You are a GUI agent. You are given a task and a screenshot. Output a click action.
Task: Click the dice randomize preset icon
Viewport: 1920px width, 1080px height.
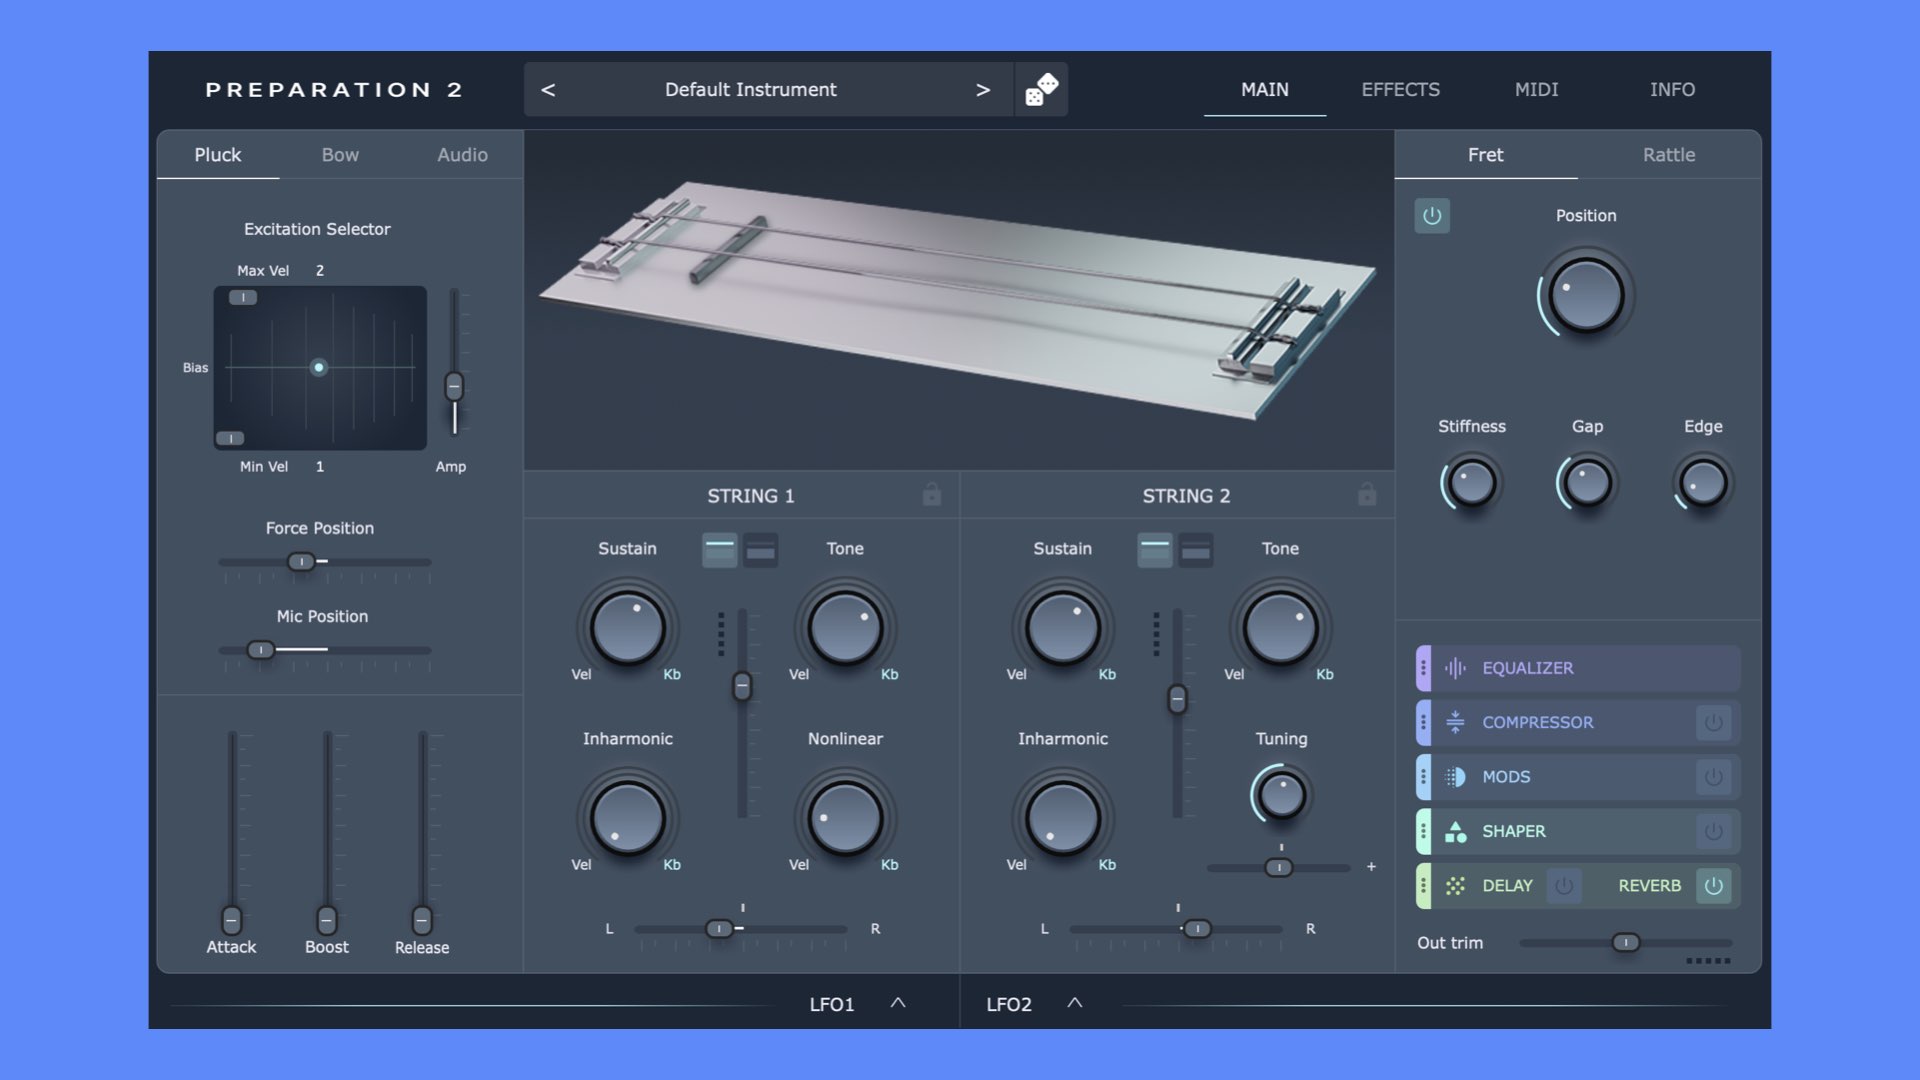point(1041,89)
